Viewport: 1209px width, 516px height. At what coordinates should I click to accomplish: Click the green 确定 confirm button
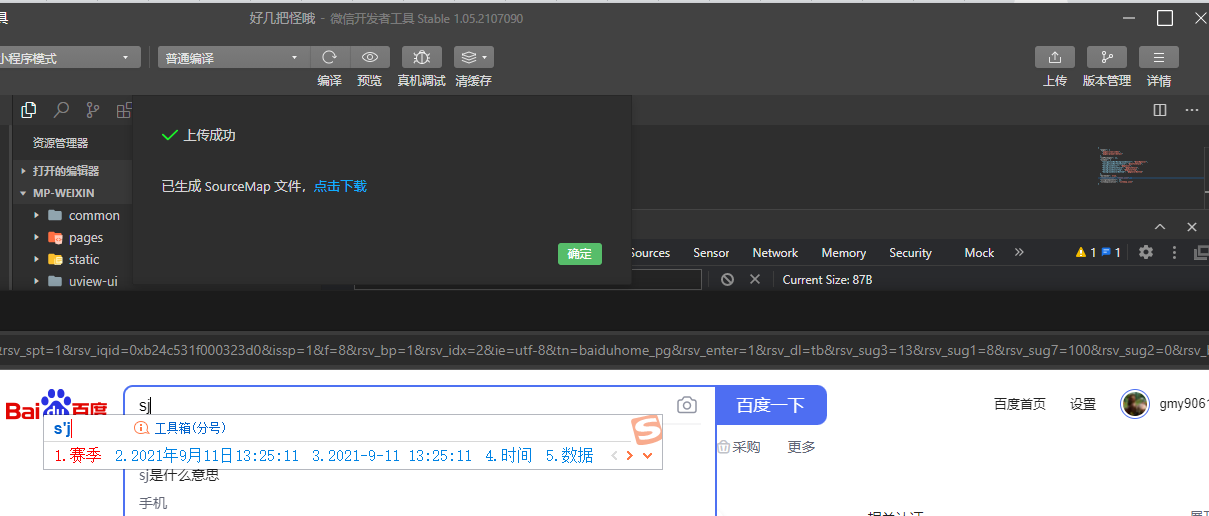click(580, 254)
